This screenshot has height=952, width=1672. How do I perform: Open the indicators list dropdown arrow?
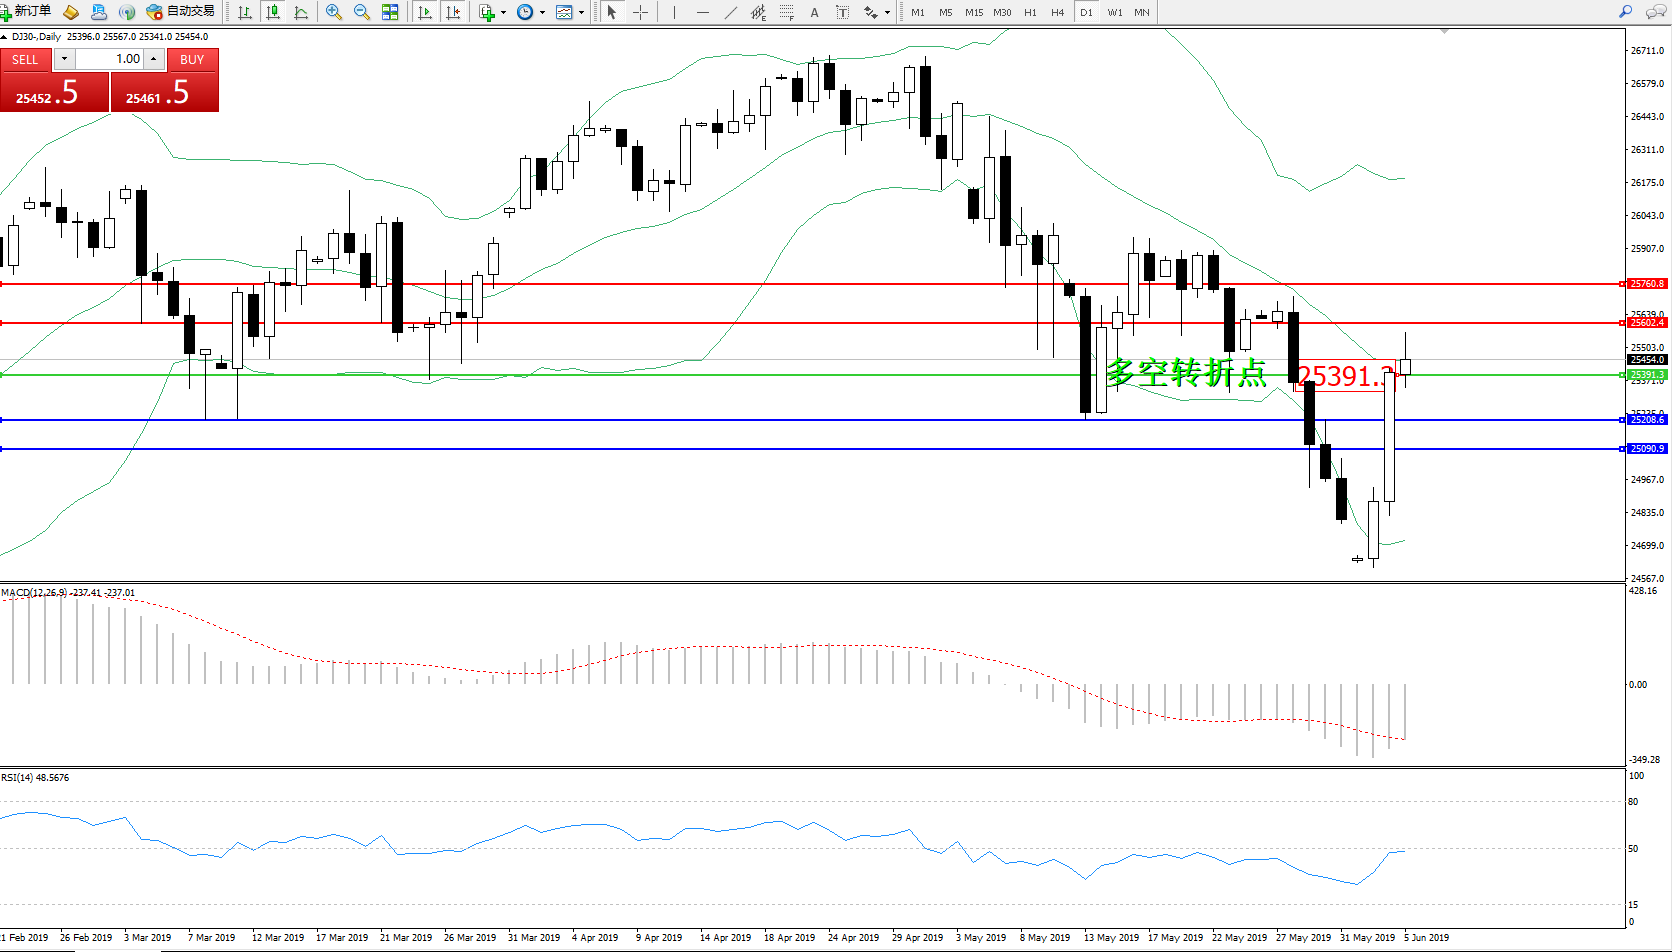tap(503, 13)
